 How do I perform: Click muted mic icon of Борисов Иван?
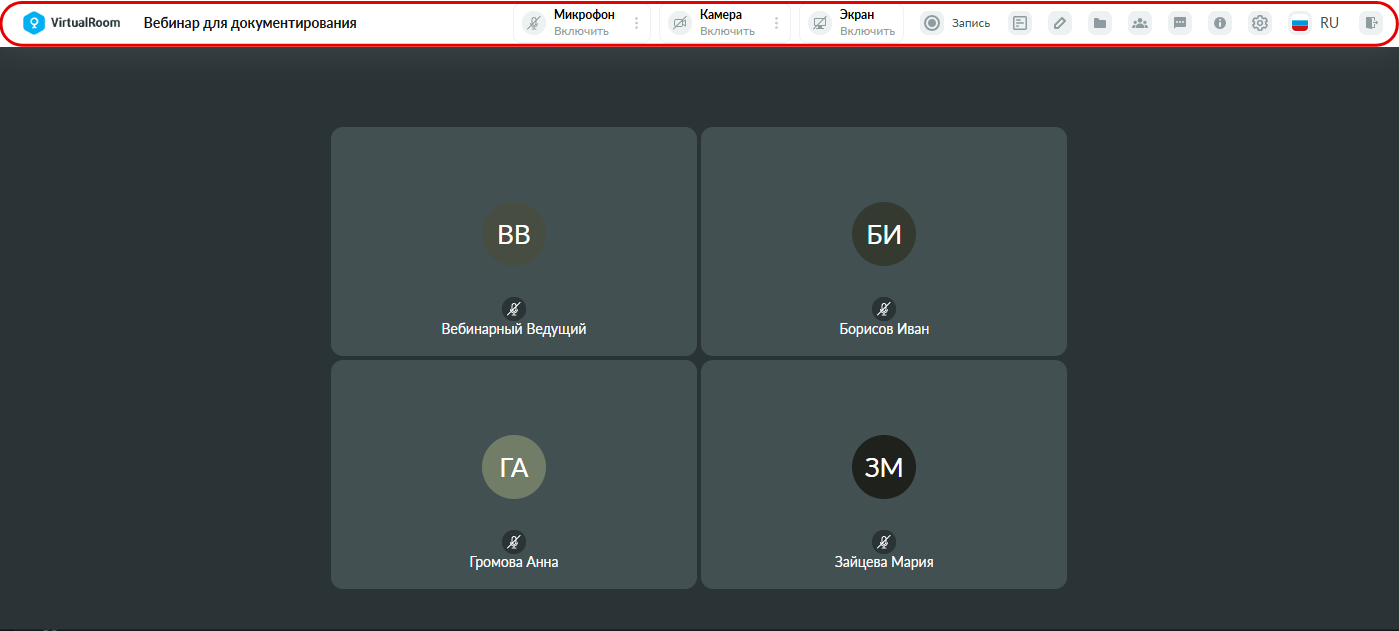(x=884, y=309)
